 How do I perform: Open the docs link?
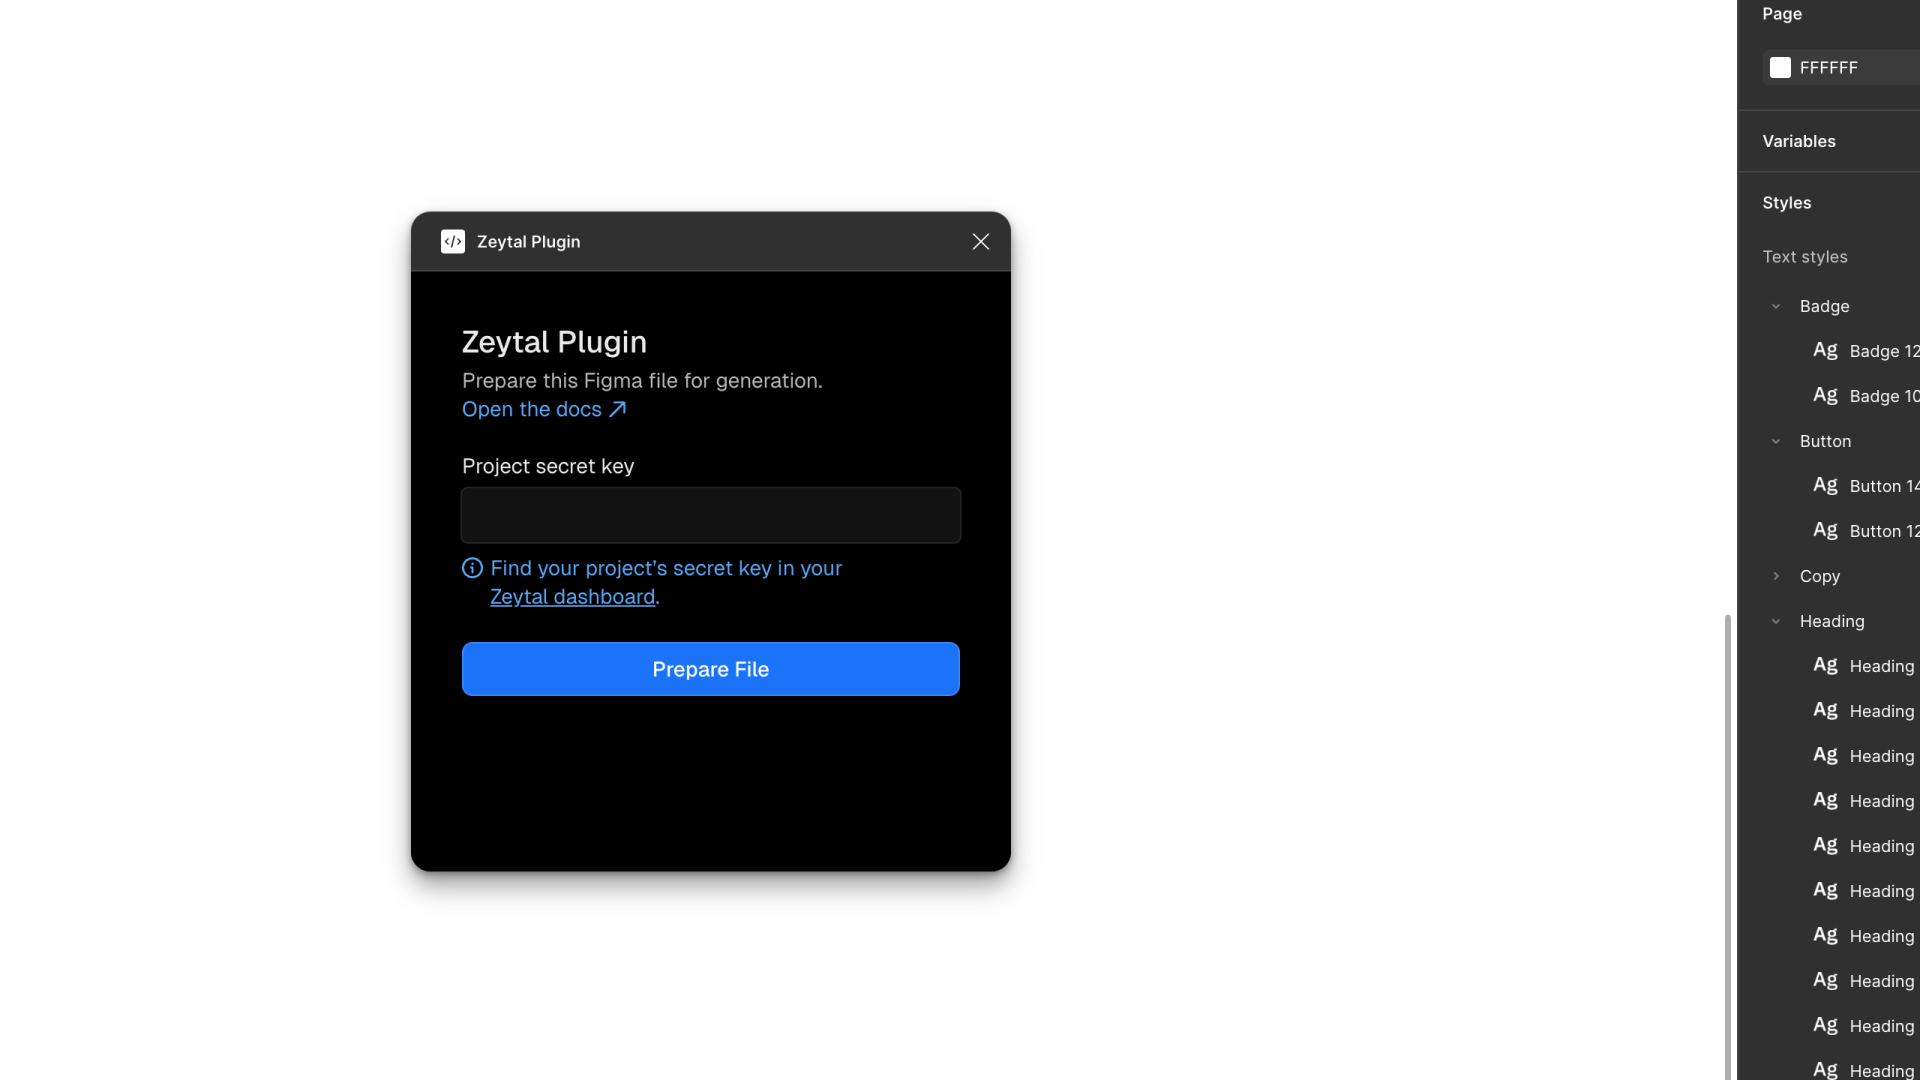tap(532, 410)
